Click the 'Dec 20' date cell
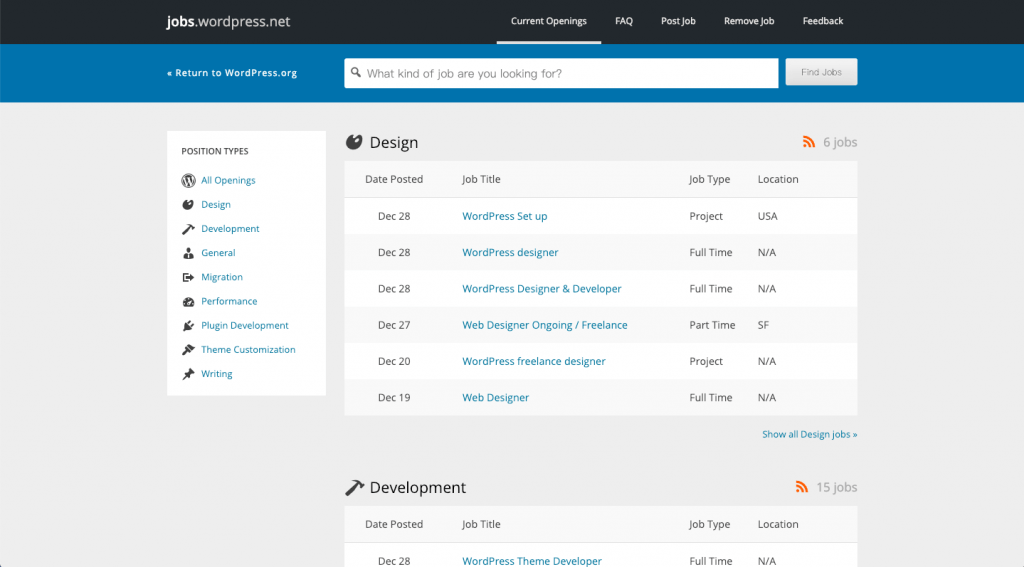 click(394, 361)
